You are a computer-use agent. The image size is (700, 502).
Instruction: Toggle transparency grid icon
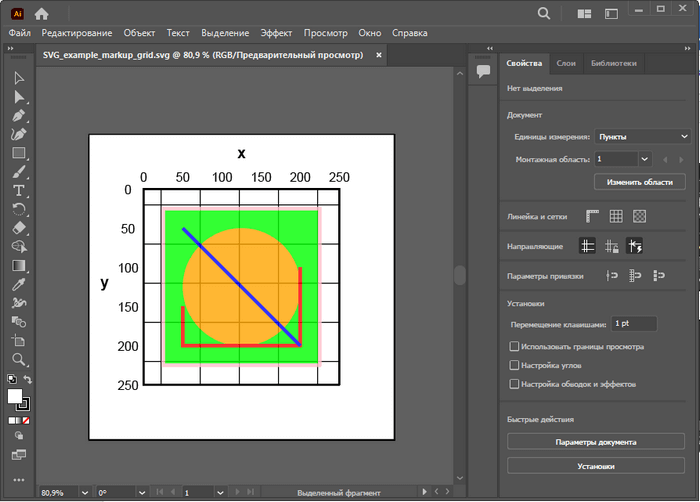click(x=639, y=216)
